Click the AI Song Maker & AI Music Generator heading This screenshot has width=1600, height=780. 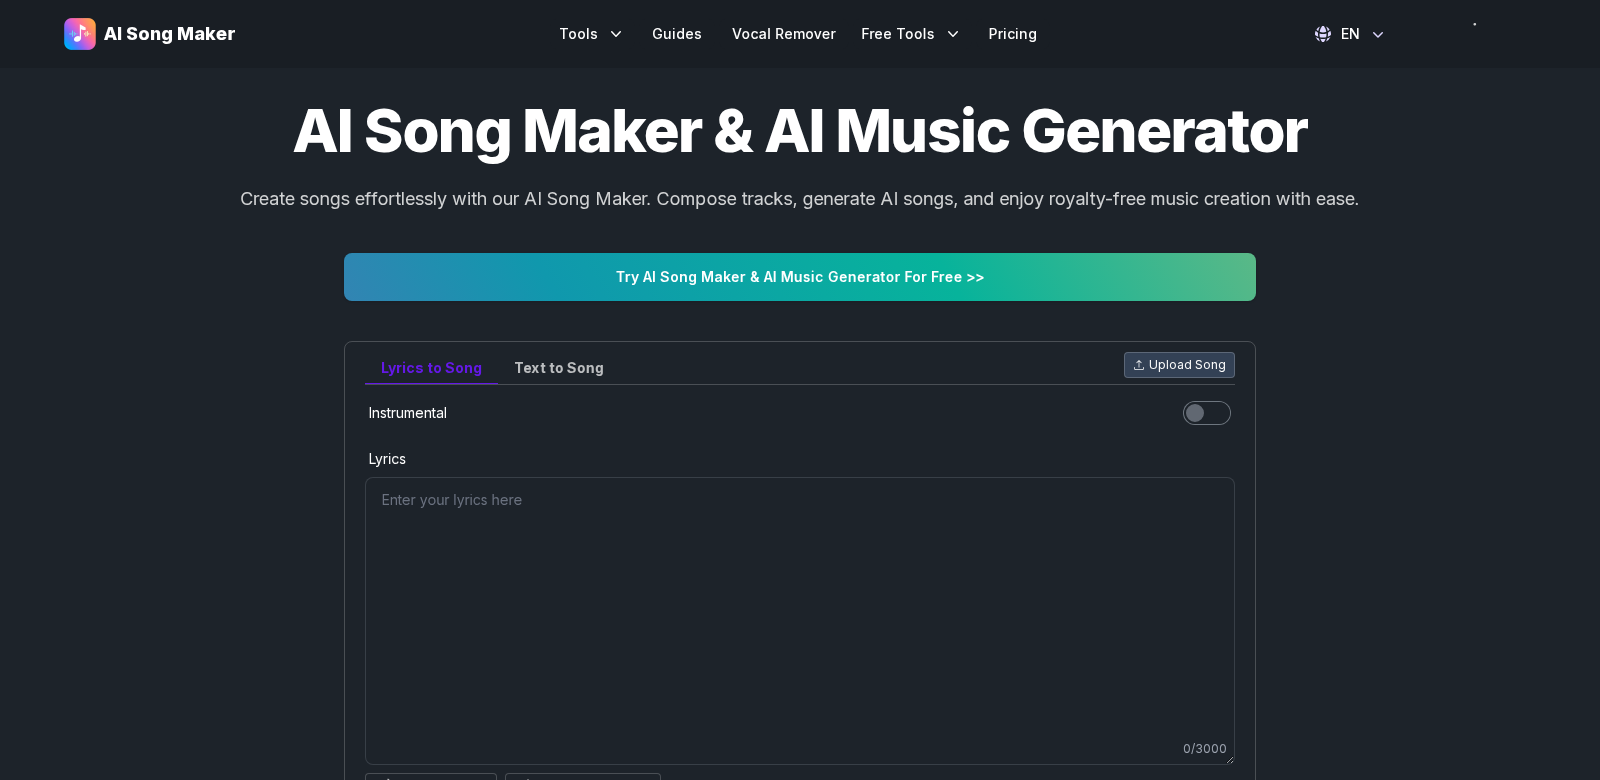point(800,131)
